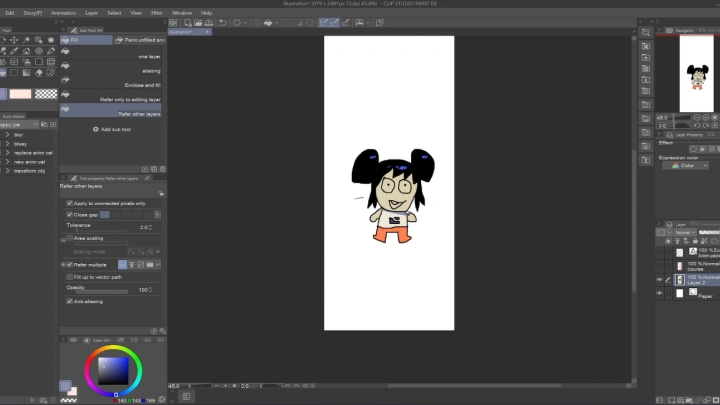Click the CLIP STUDIO launcher icon in command bar
Image resolution: width=720 pixels, height=405 pixels.
[173, 22]
